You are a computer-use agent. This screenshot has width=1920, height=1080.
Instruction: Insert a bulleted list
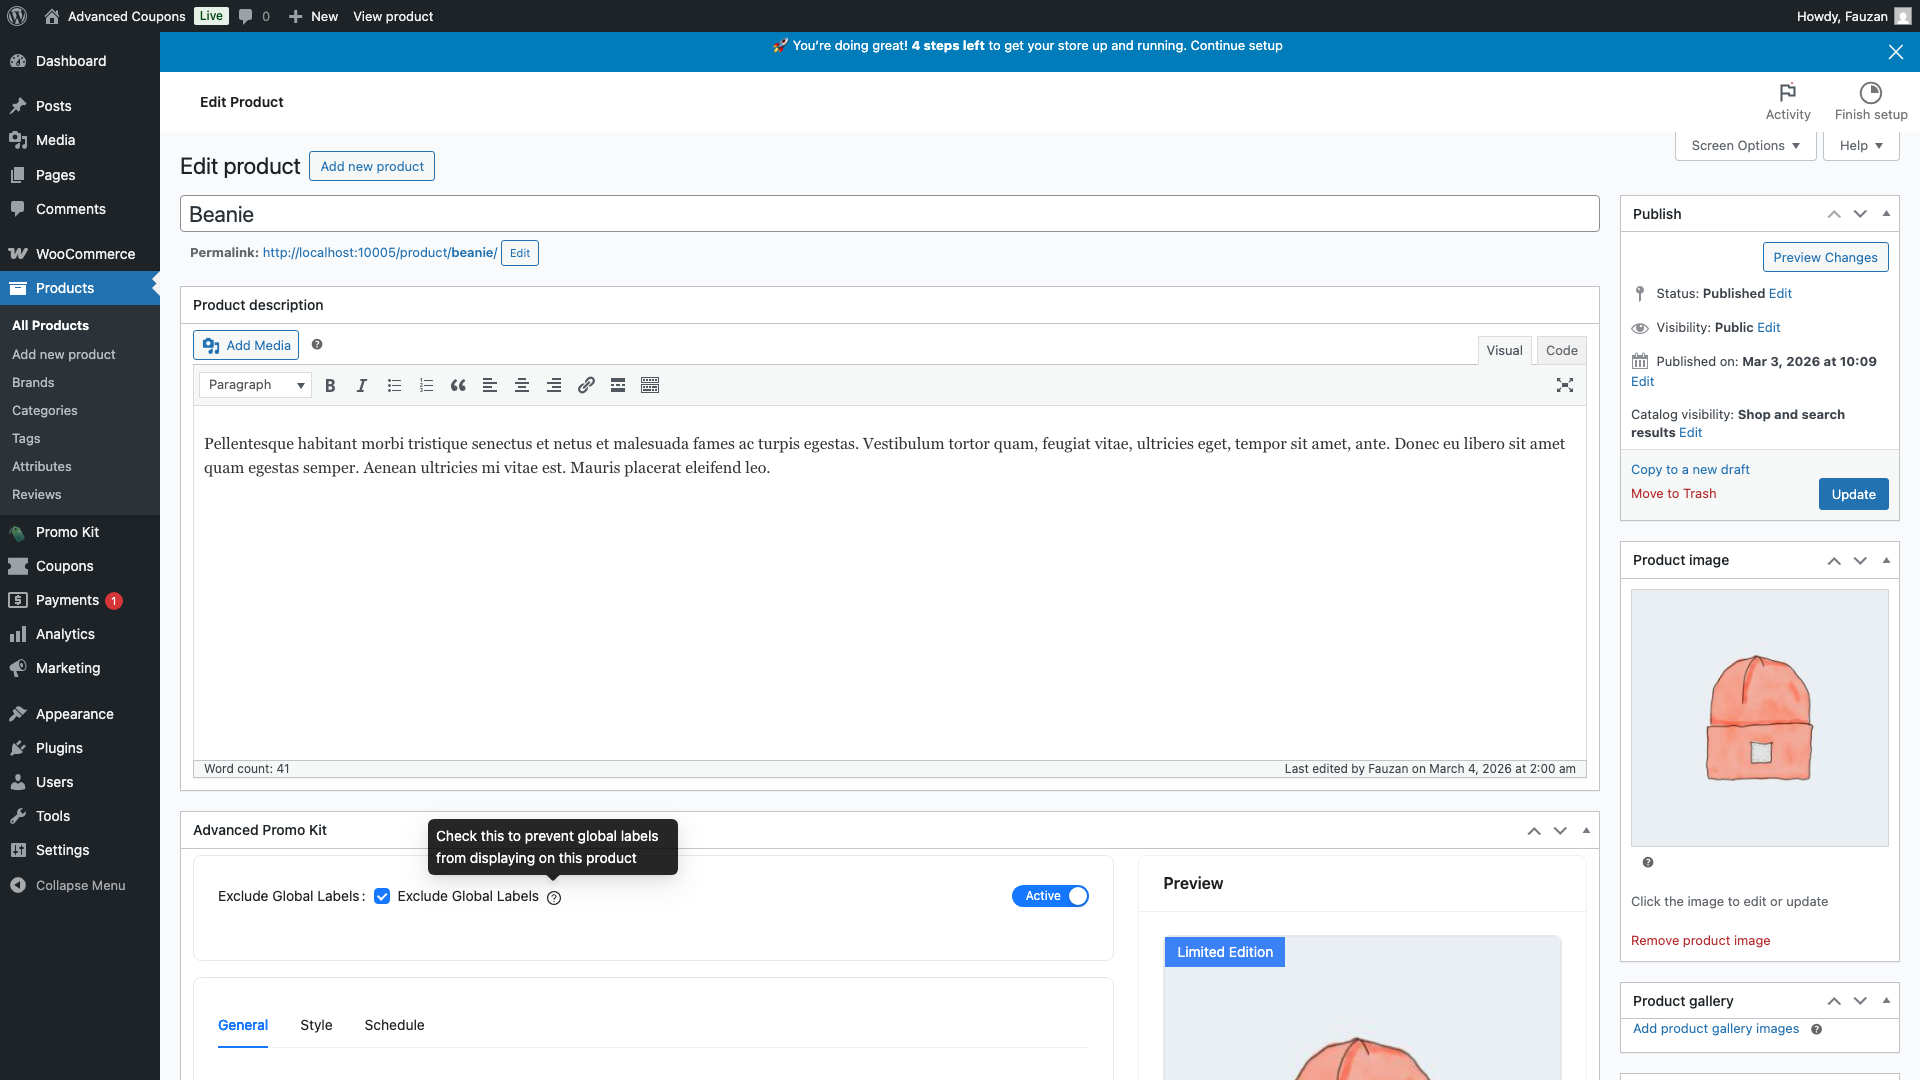click(x=394, y=385)
